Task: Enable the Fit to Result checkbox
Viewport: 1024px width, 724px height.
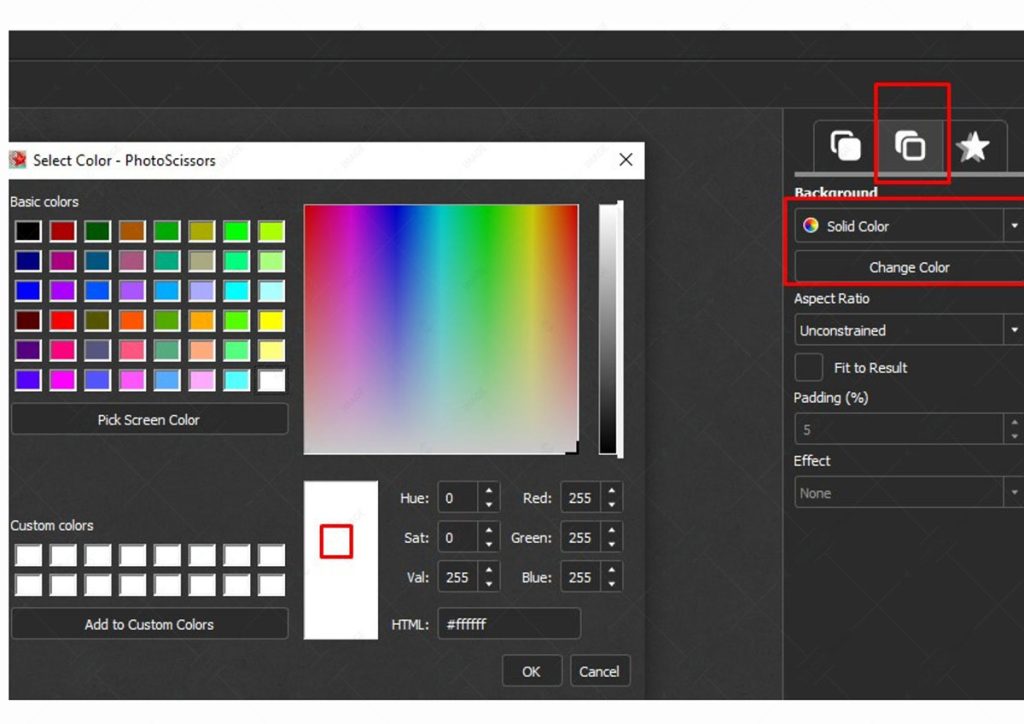Action: (808, 367)
